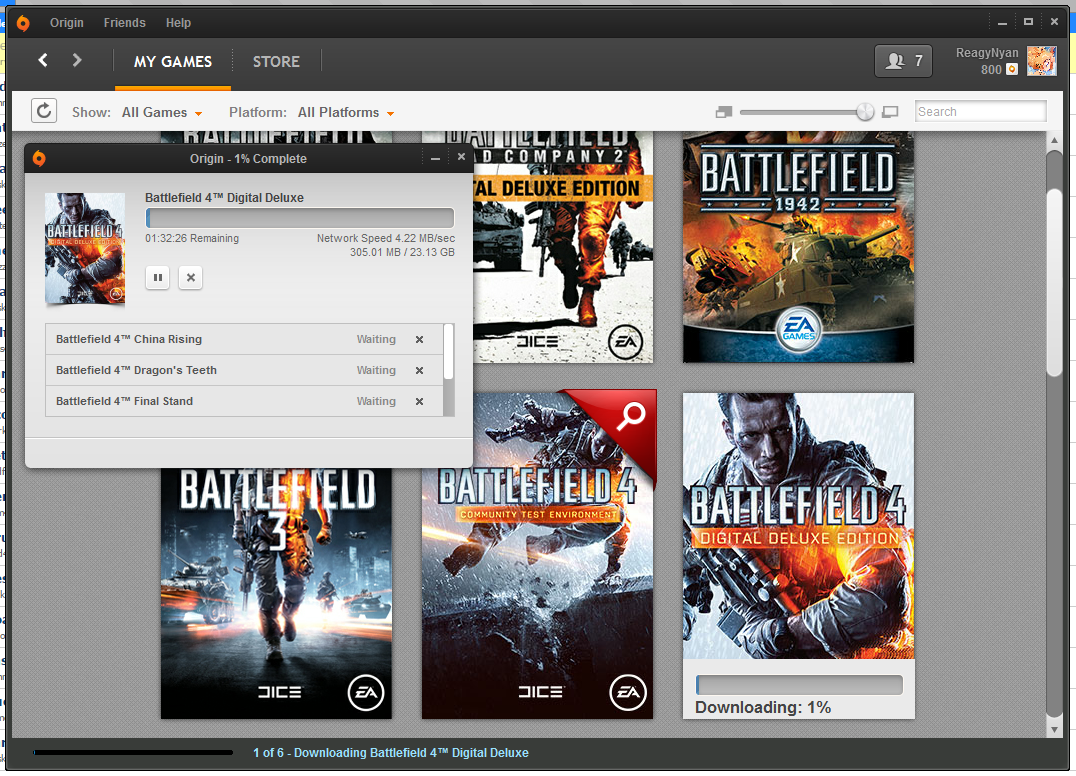Click the Downloading 1% progress bar on tile
This screenshot has height=776, width=1076.
799,685
